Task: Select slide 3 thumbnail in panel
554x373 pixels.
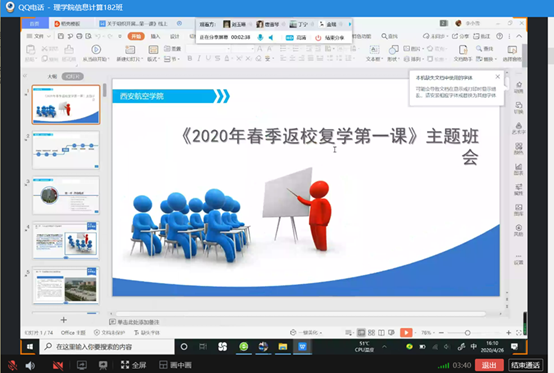Action: click(x=66, y=195)
